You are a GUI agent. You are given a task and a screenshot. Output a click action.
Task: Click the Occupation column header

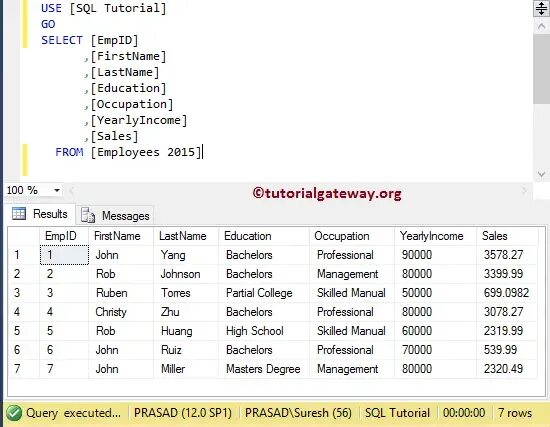352,236
